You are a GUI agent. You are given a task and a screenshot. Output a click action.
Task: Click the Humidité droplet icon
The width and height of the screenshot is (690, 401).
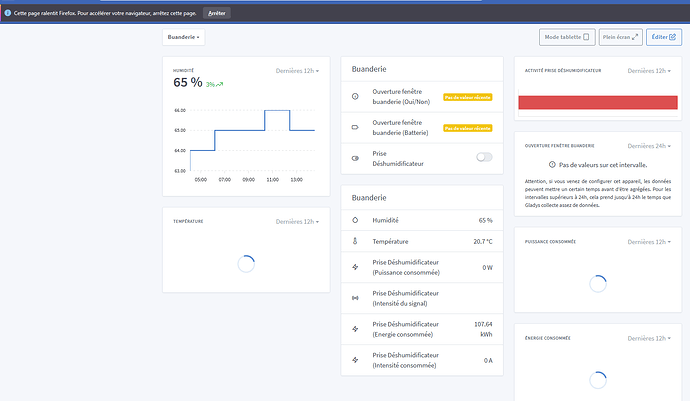355,219
